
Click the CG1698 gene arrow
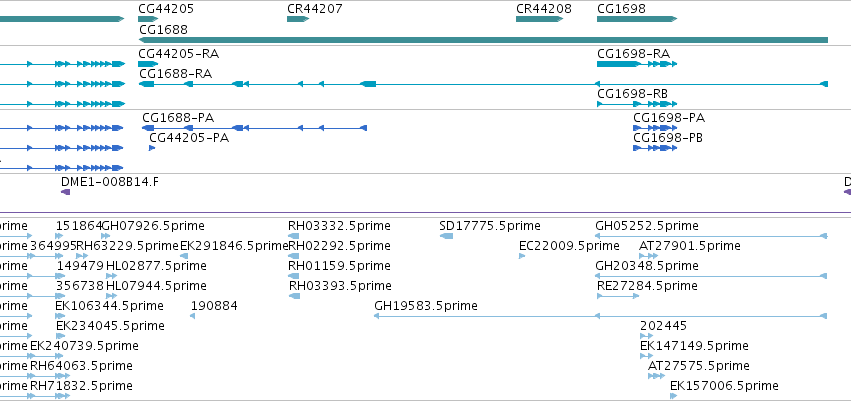(x=637, y=19)
